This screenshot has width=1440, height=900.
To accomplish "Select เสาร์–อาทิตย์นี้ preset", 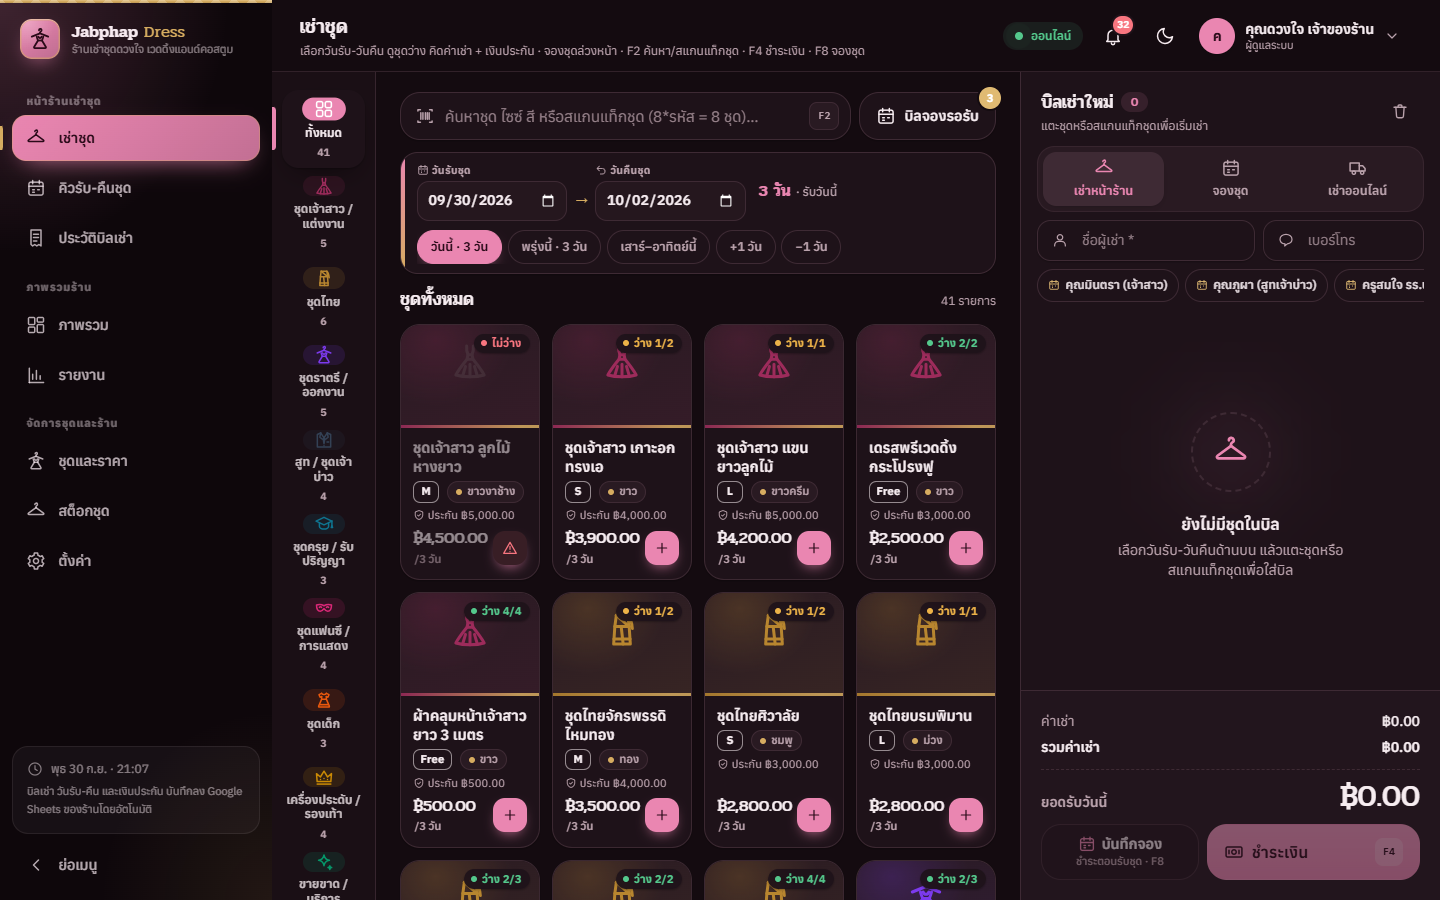I will coord(658,247).
